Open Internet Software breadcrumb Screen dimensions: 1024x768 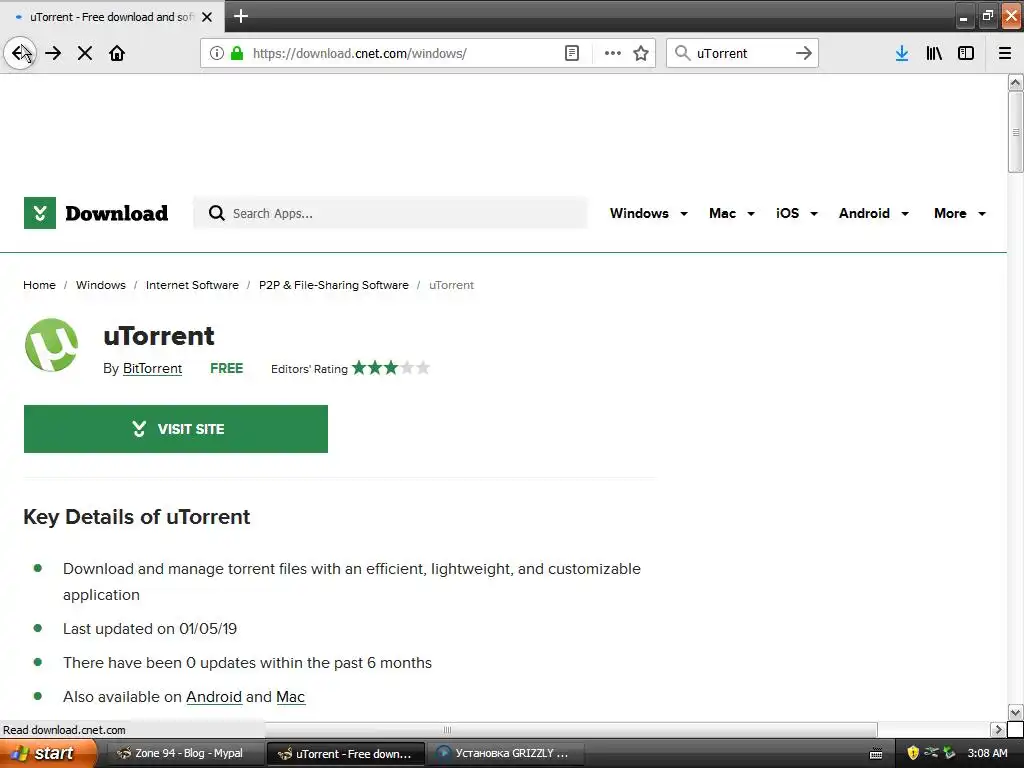(x=192, y=285)
